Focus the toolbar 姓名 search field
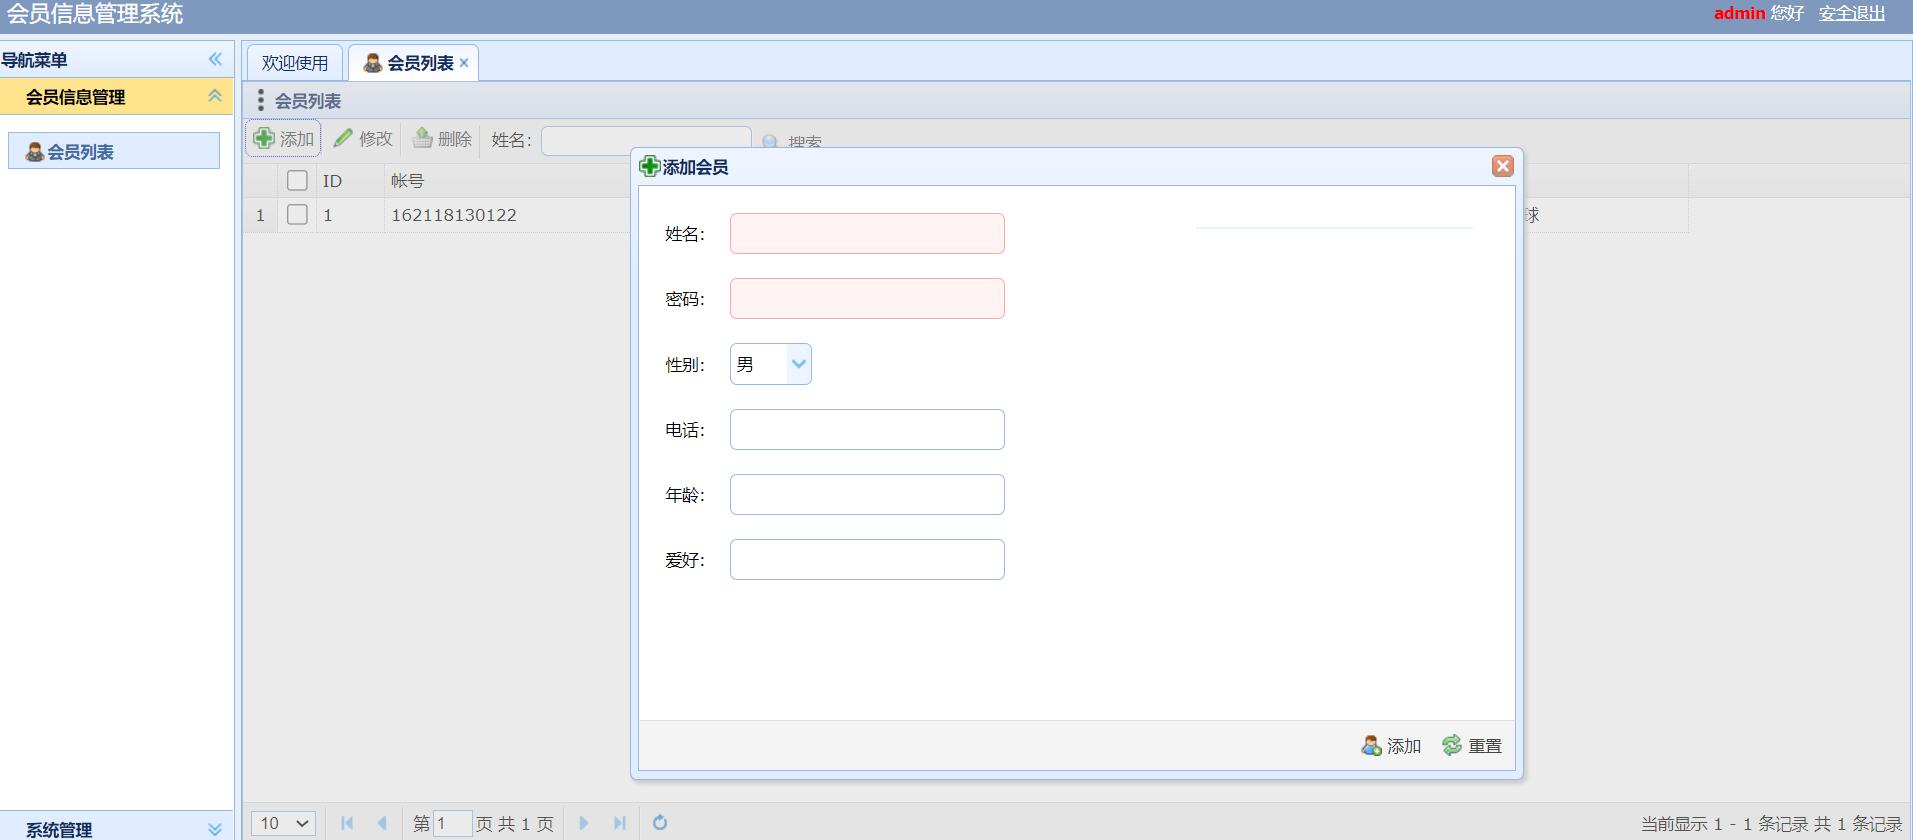Viewport: 1913px width, 840px height. point(646,140)
